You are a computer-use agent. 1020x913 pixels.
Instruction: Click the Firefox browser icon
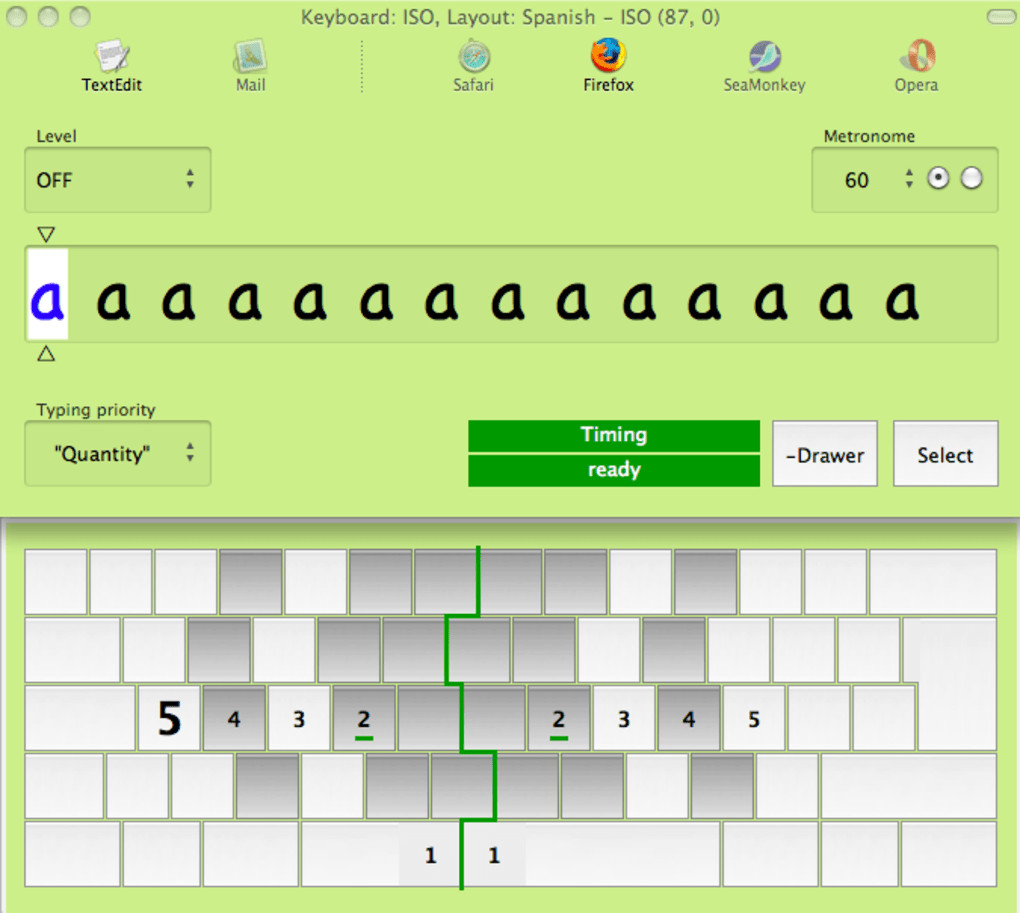click(608, 55)
